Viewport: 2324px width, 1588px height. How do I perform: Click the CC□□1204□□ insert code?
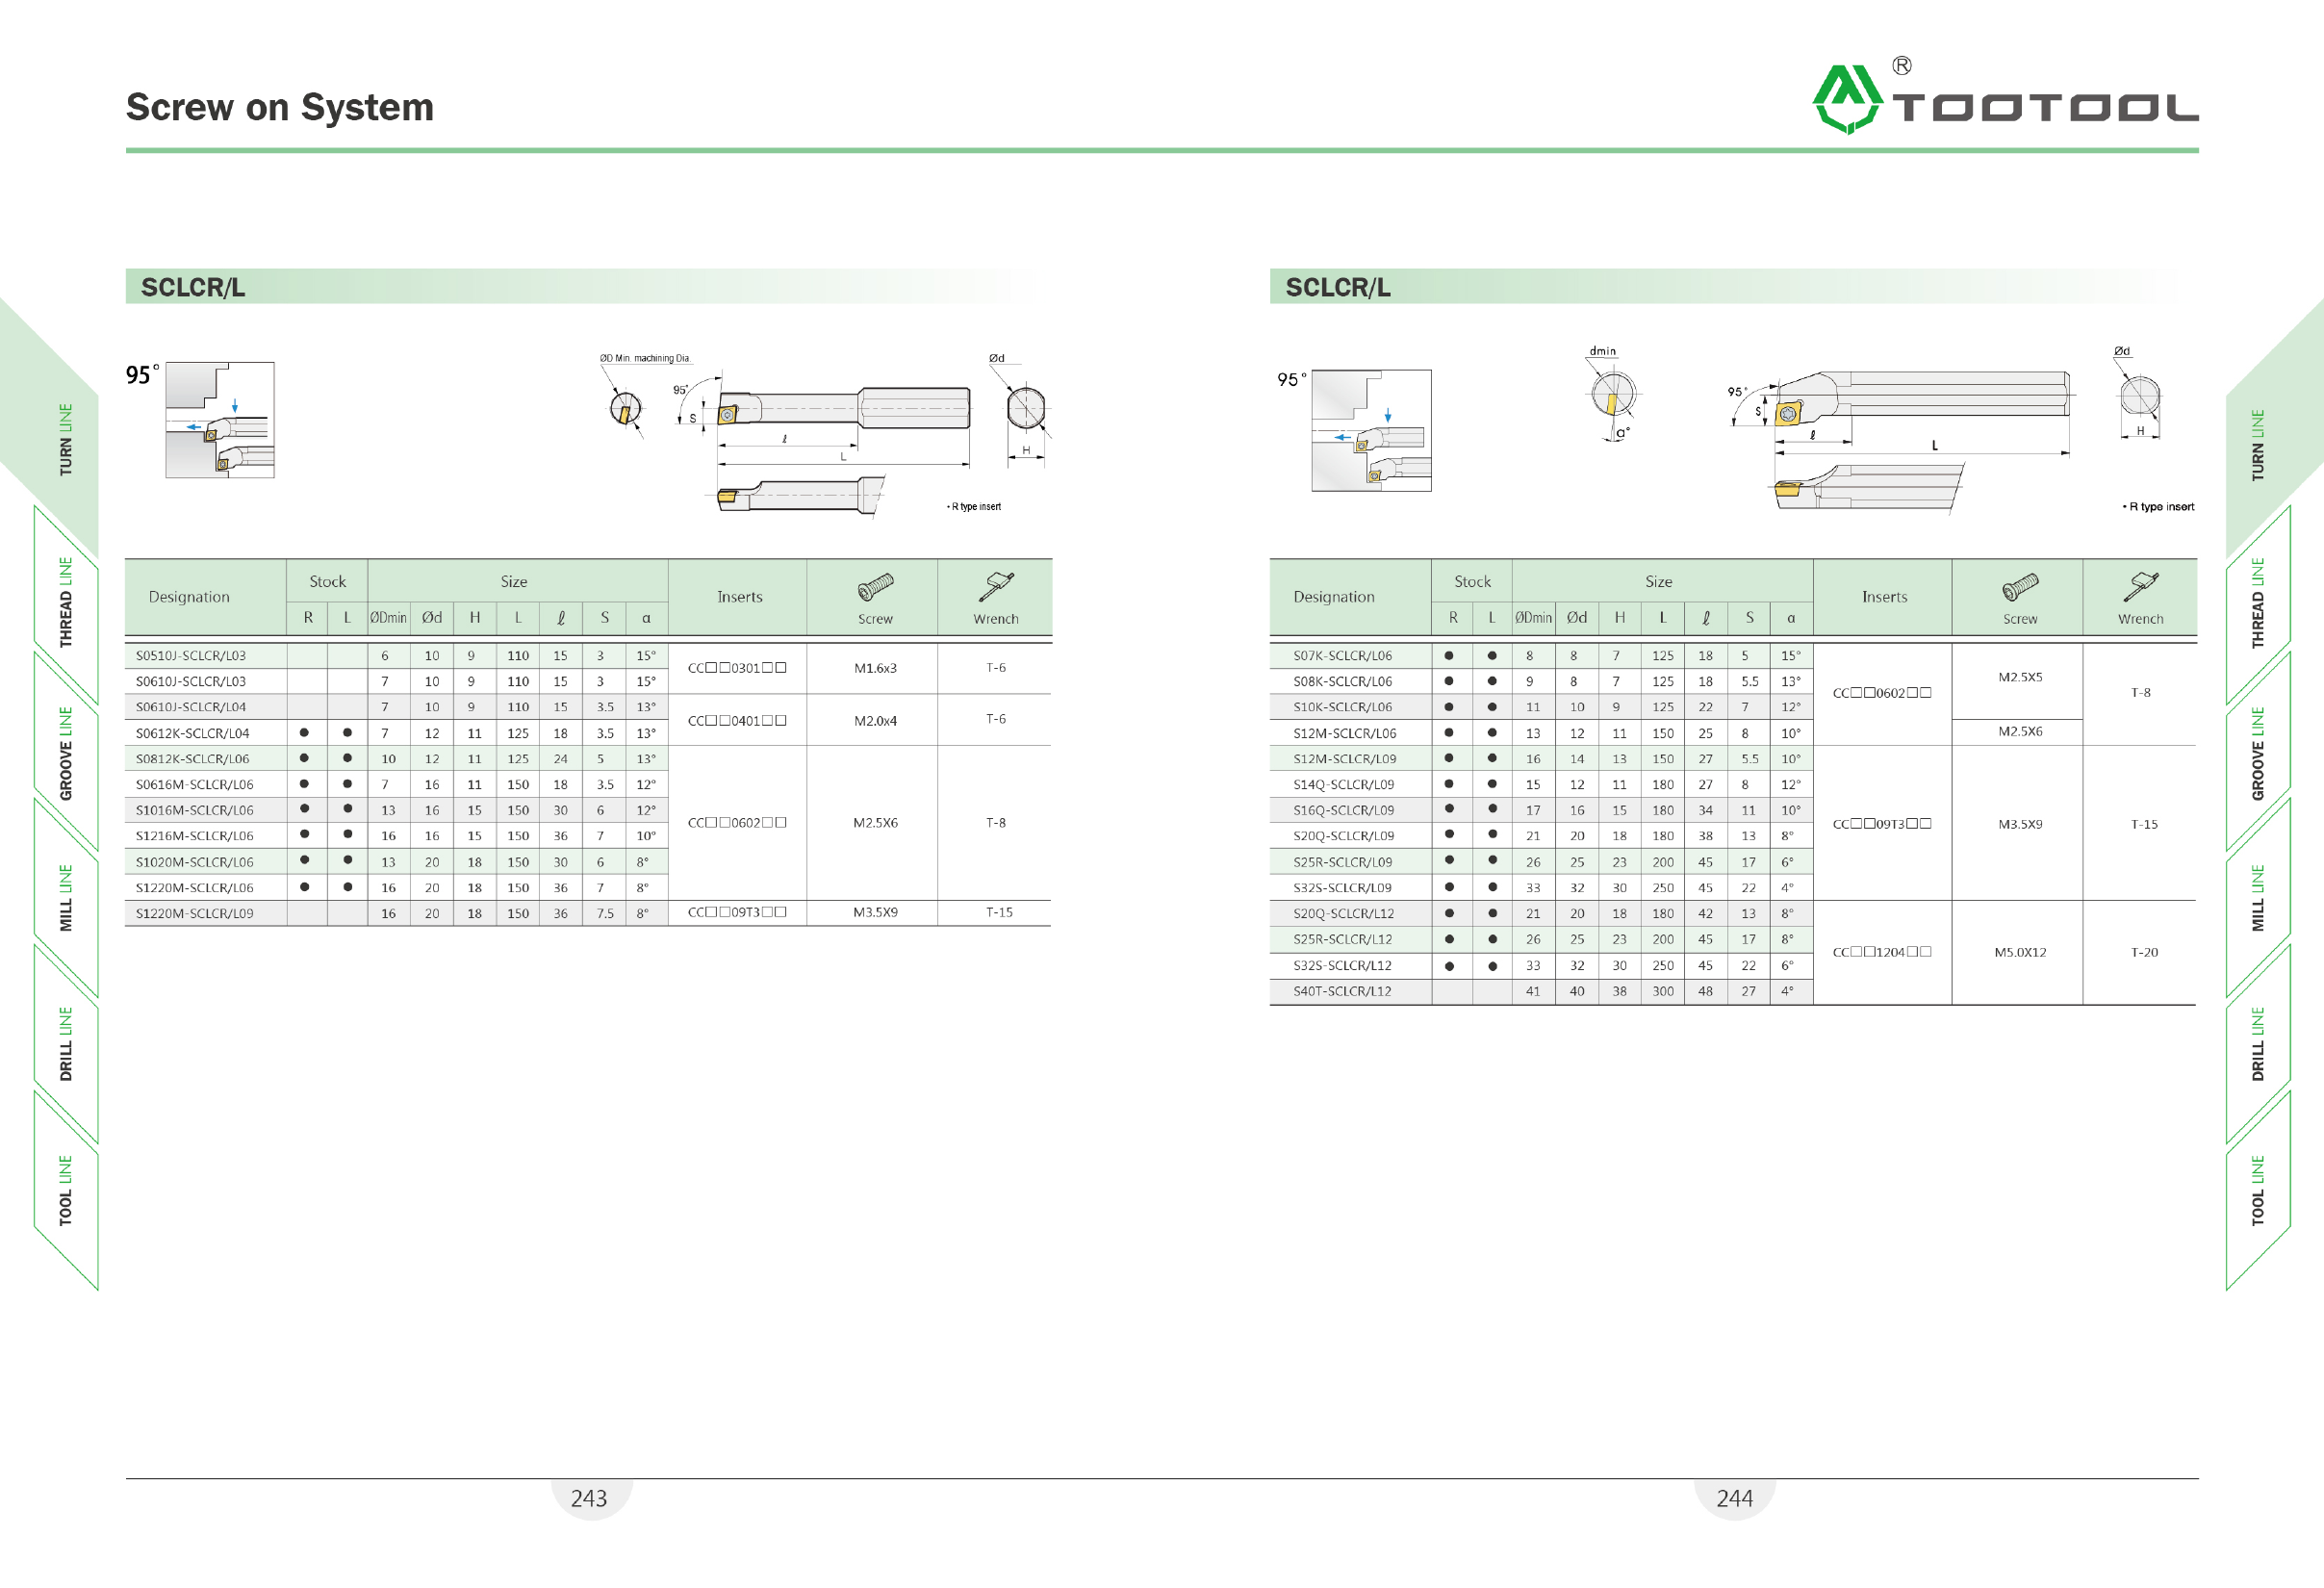click(x=1882, y=952)
